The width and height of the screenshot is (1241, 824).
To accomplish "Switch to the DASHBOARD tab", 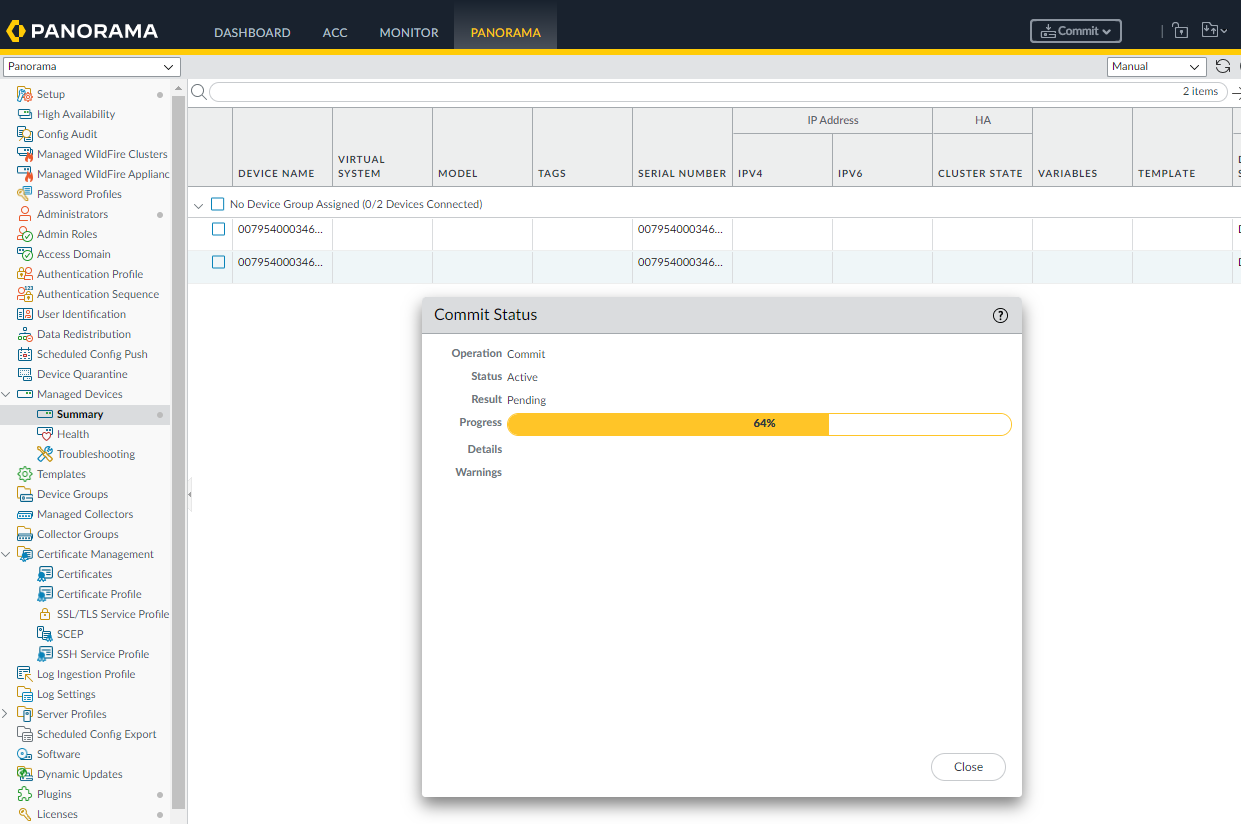I will 252,32.
